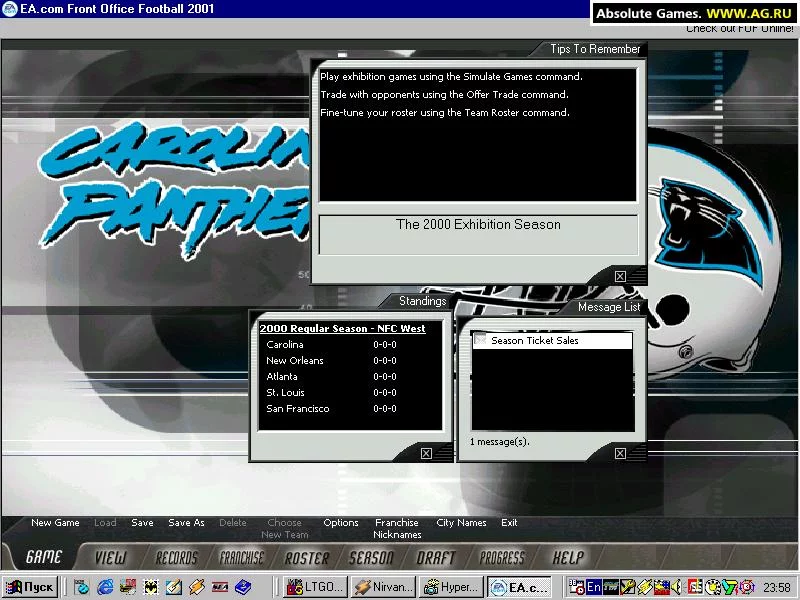Click the Standings panel title tab

422,301
